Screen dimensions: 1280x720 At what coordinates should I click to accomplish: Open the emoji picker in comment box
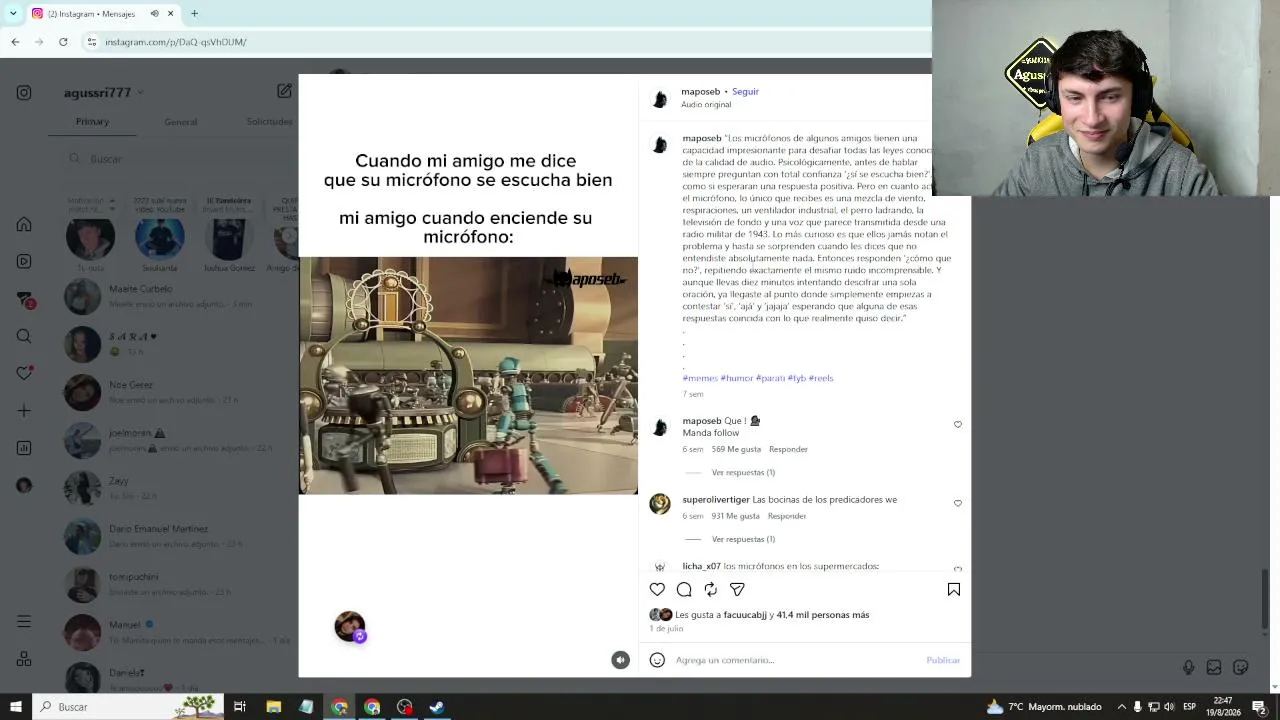pyautogui.click(x=657, y=660)
